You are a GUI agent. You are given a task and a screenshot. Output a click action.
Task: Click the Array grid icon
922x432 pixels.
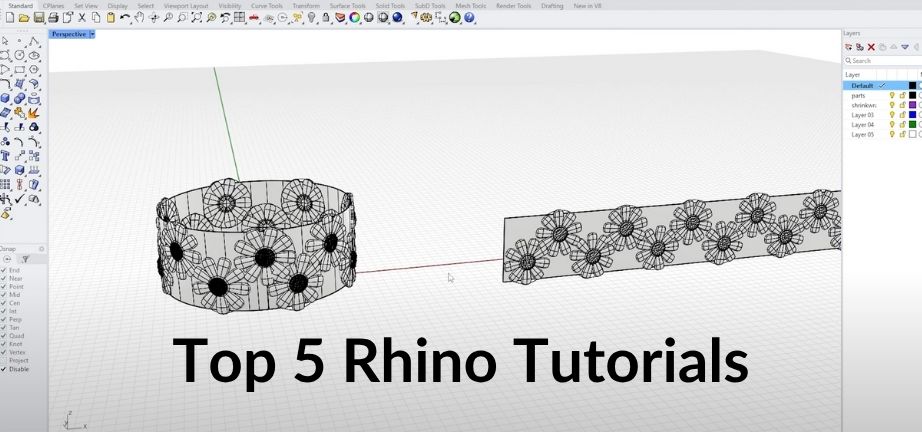tap(5, 185)
